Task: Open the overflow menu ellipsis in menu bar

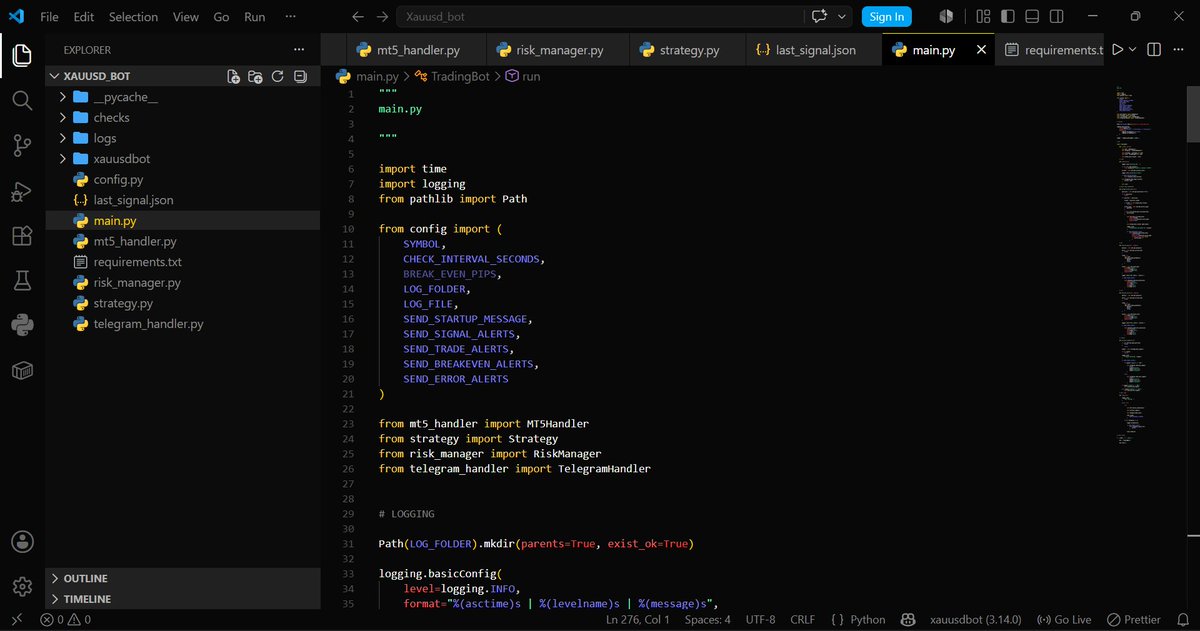Action: coord(291,17)
